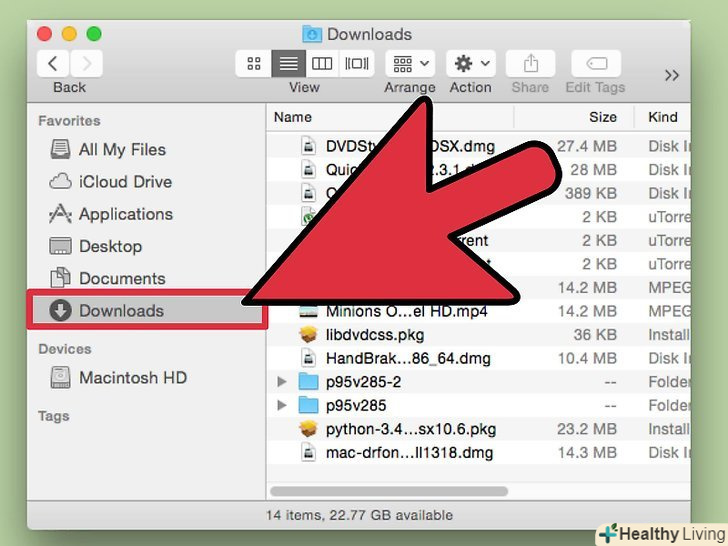This screenshot has height=546, width=728.
Task: Select the file mac-drfon...ll1318.dmg
Action: [x=410, y=453]
